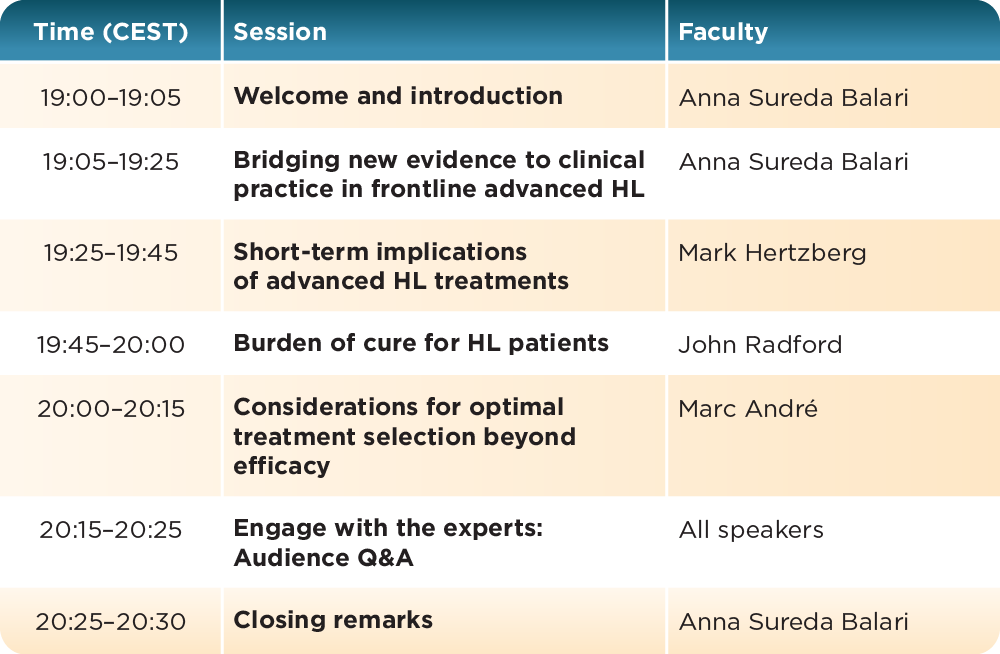Select the 19:00–19:05 time slot

[111, 98]
